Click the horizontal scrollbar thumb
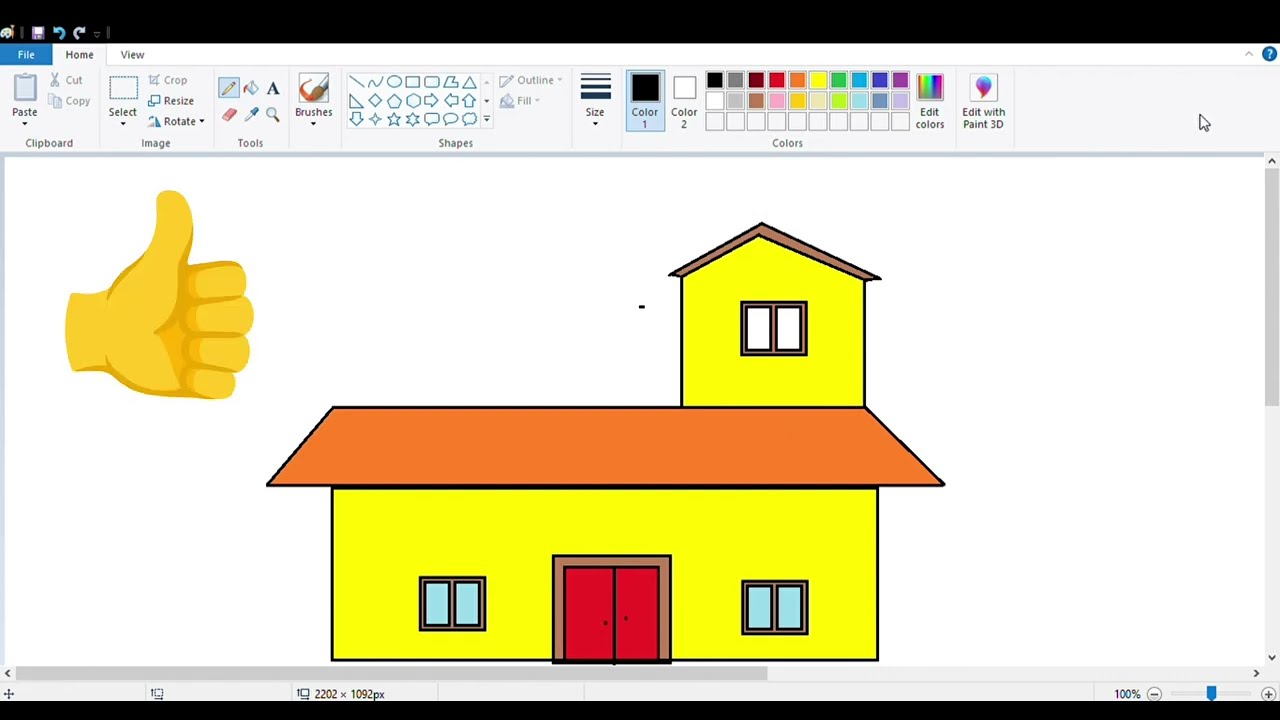1280x720 pixels. point(392,673)
